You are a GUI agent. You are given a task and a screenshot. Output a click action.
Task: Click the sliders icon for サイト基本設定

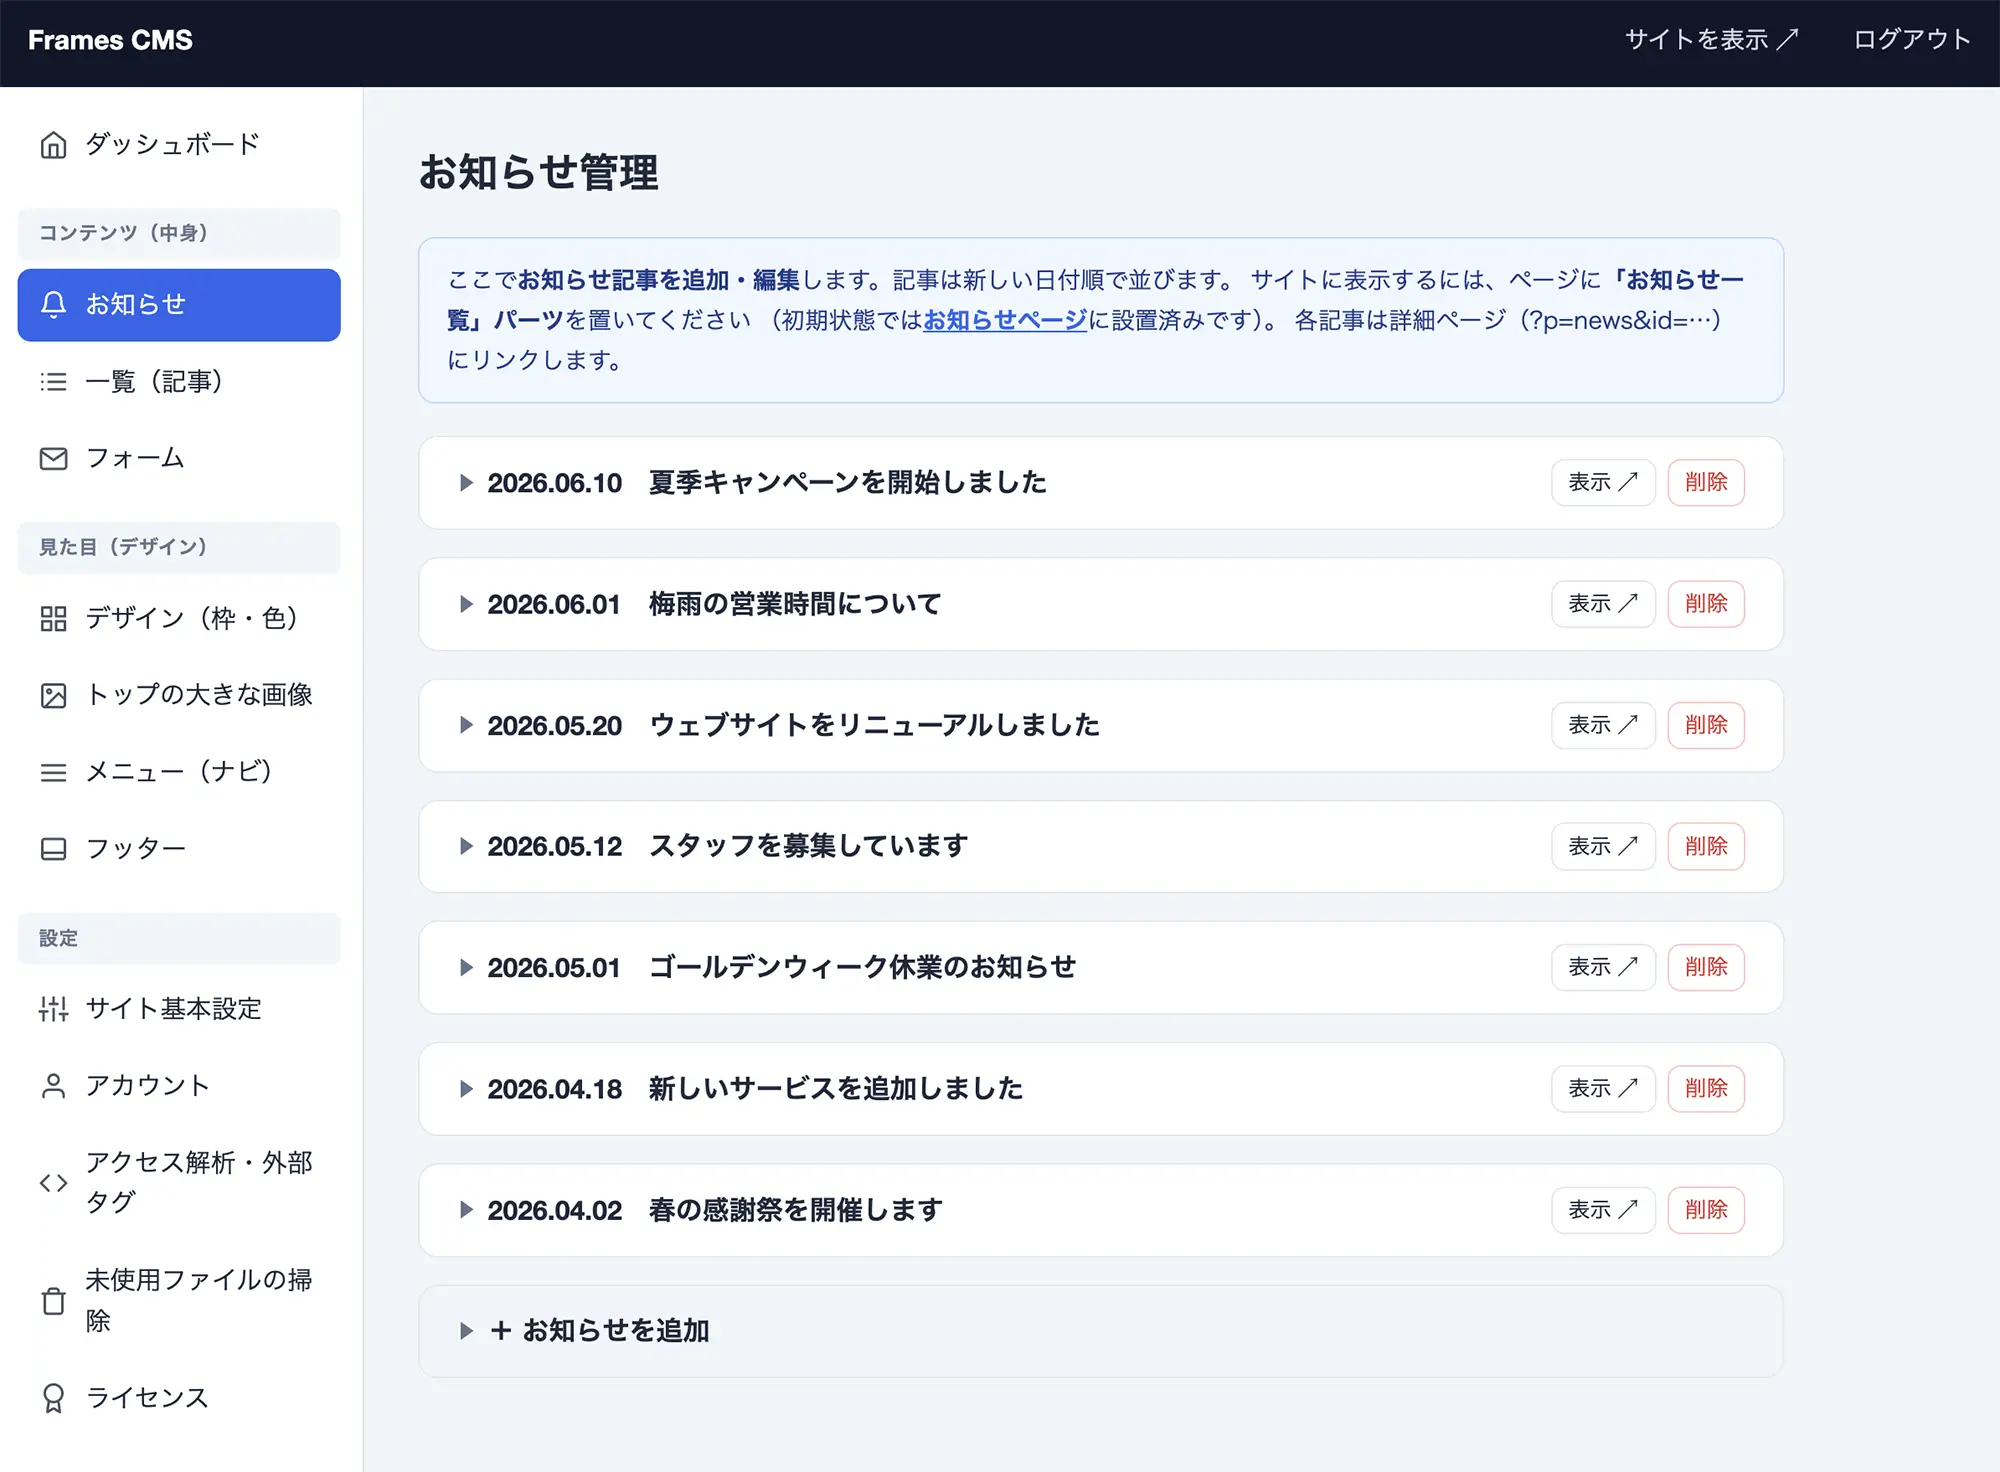point(53,1009)
